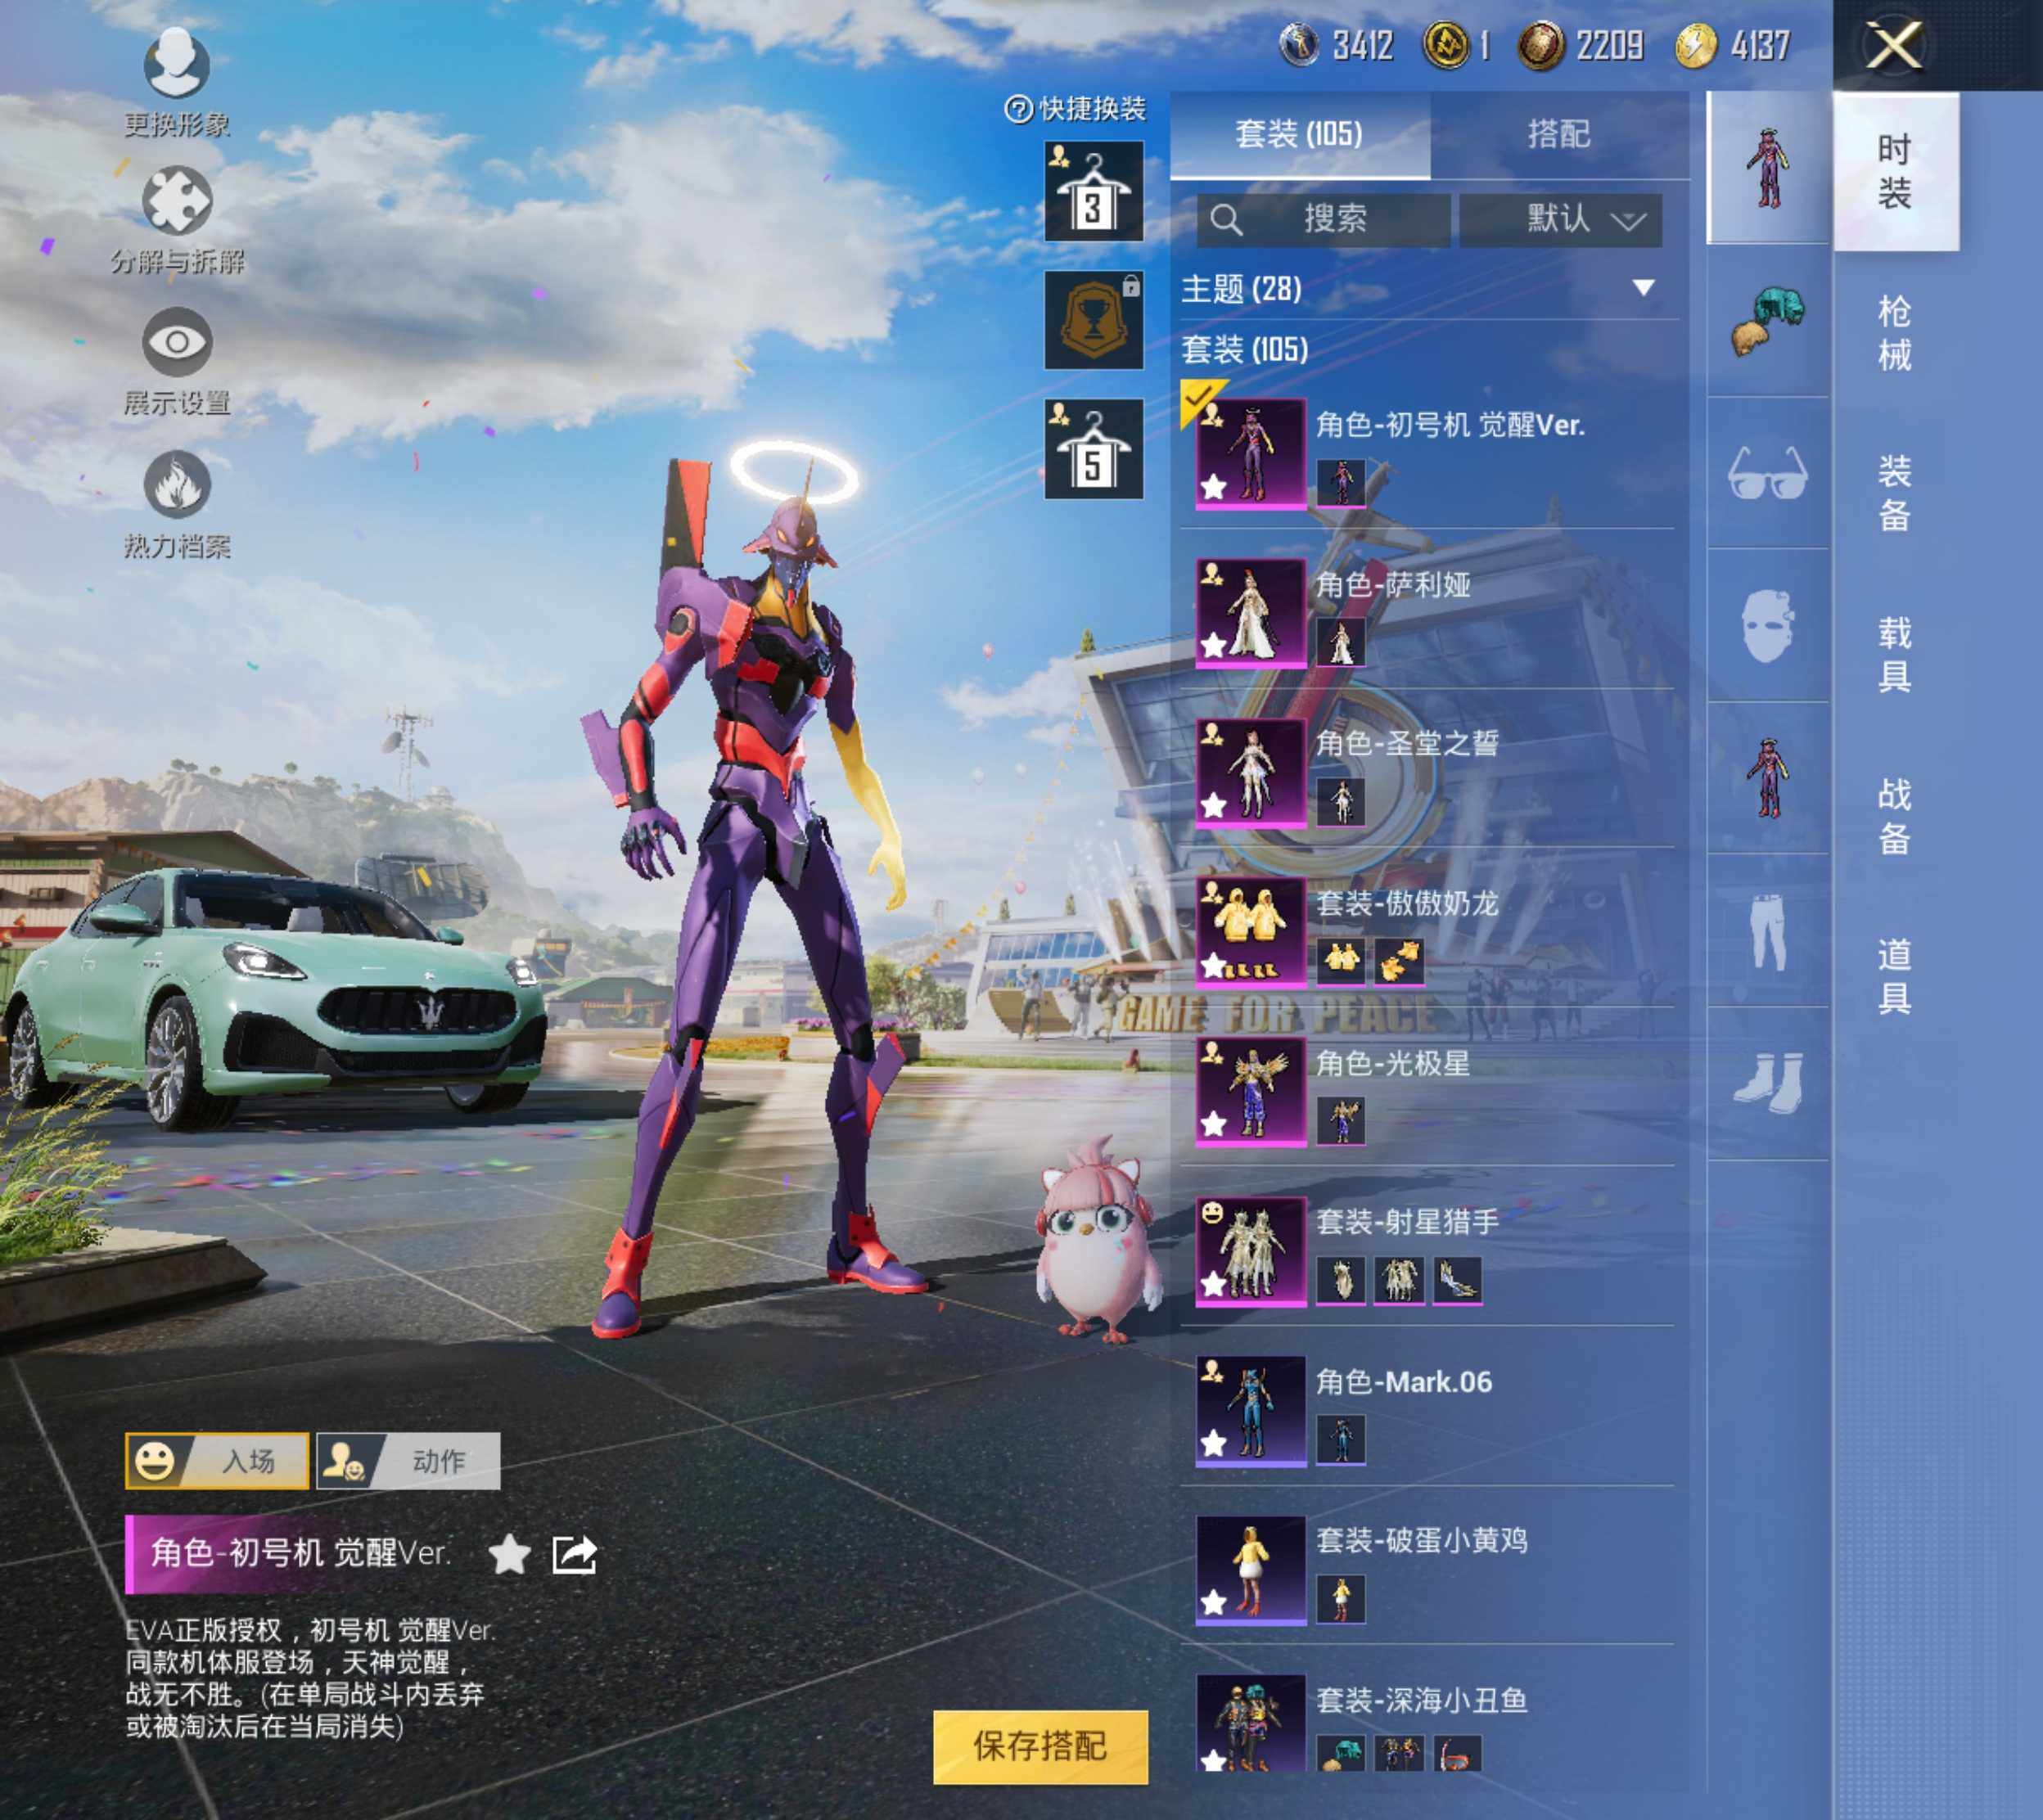Open the glasses category icon

point(1768,473)
